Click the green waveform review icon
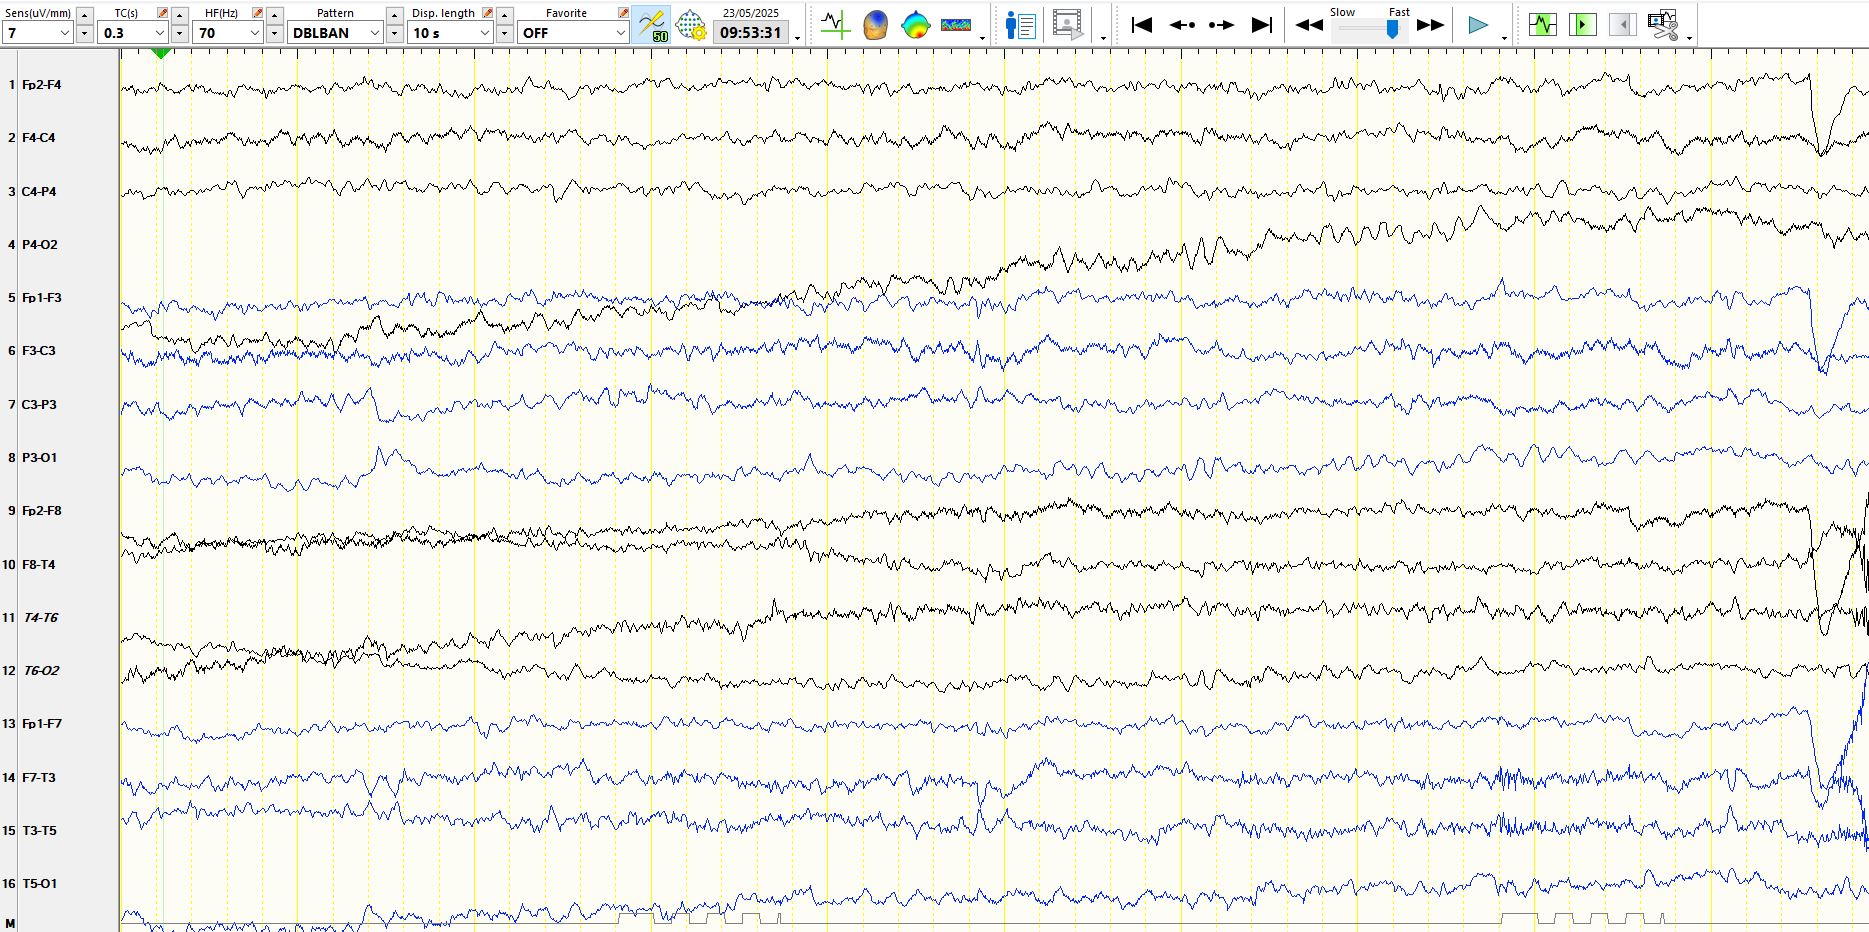The width and height of the screenshot is (1869, 932). [1543, 25]
